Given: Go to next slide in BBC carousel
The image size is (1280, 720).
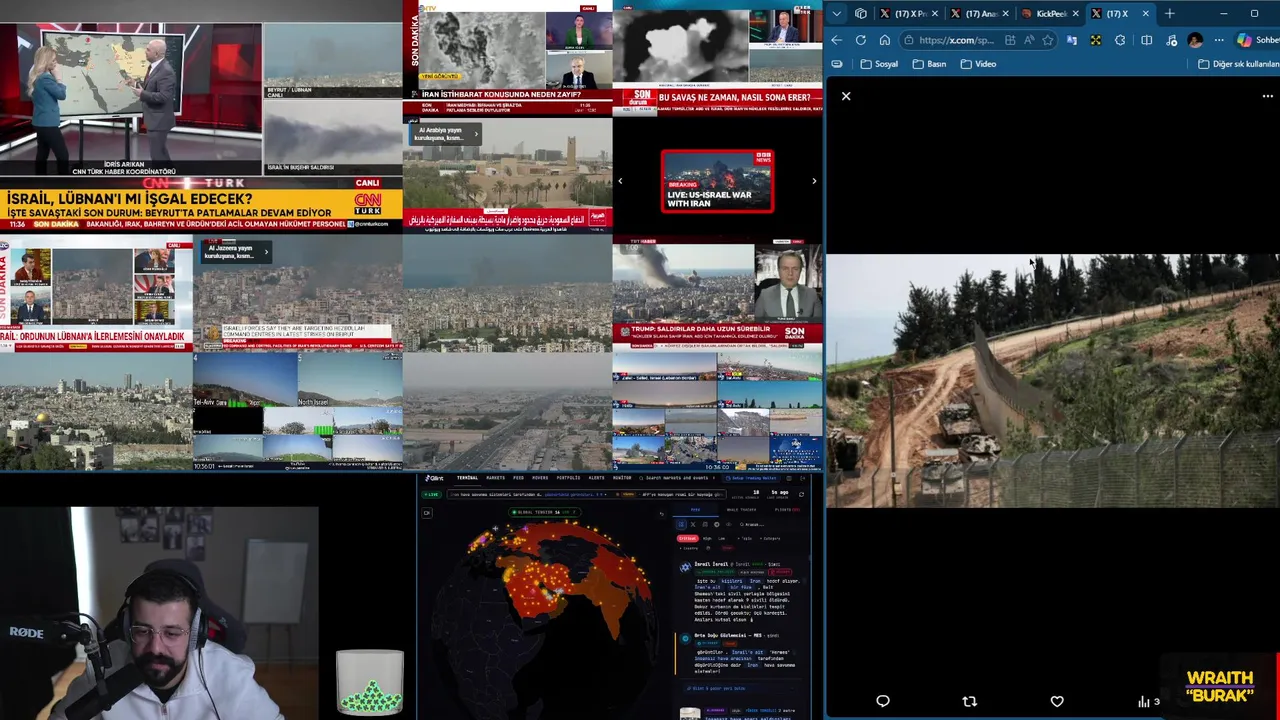Looking at the screenshot, I should [x=814, y=181].
